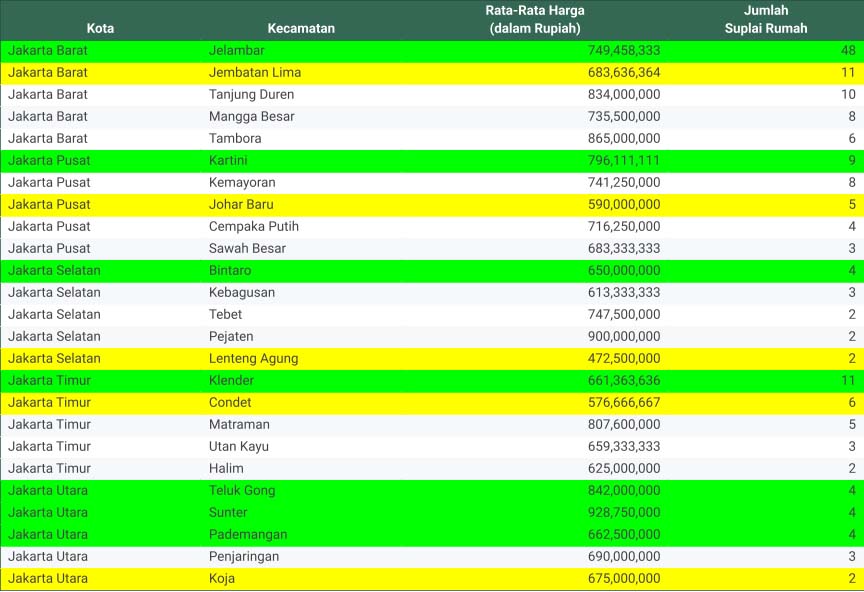
Task: Click the Kartini cell
Action: (229, 160)
